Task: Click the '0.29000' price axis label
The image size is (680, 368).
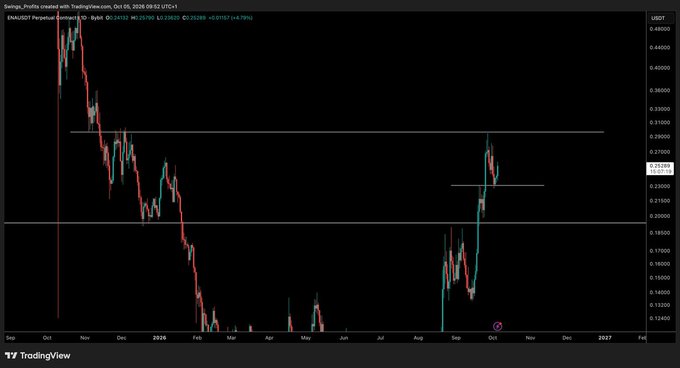Action: point(660,137)
